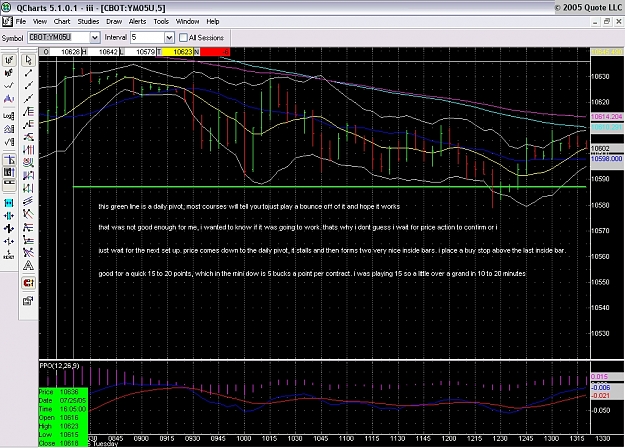Click the CBOT:YM05U symbol field
Image resolution: width=625 pixels, height=448 pixels.
[x=59, y=37]
